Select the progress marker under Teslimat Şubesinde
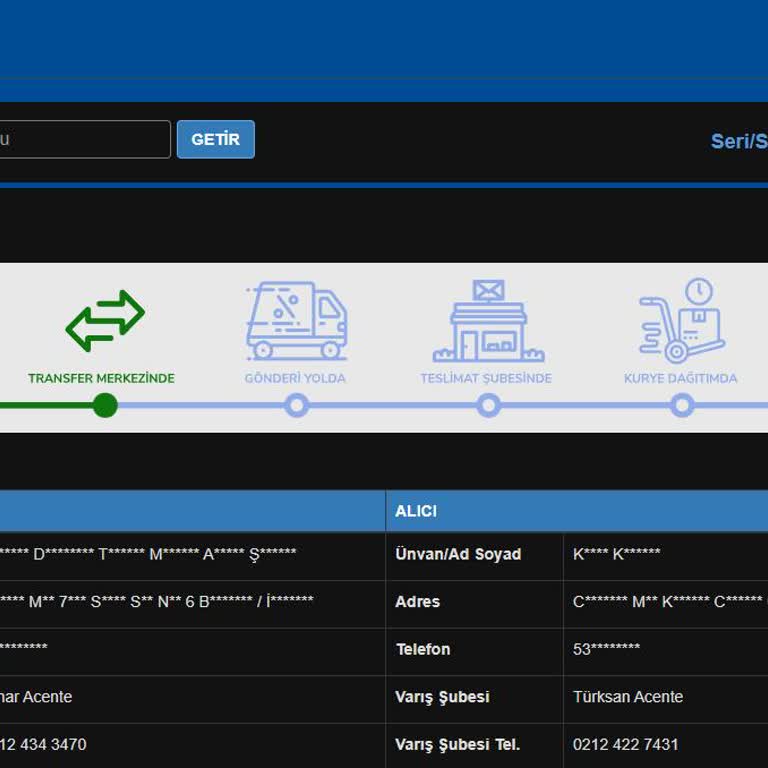 coord(488,405)
